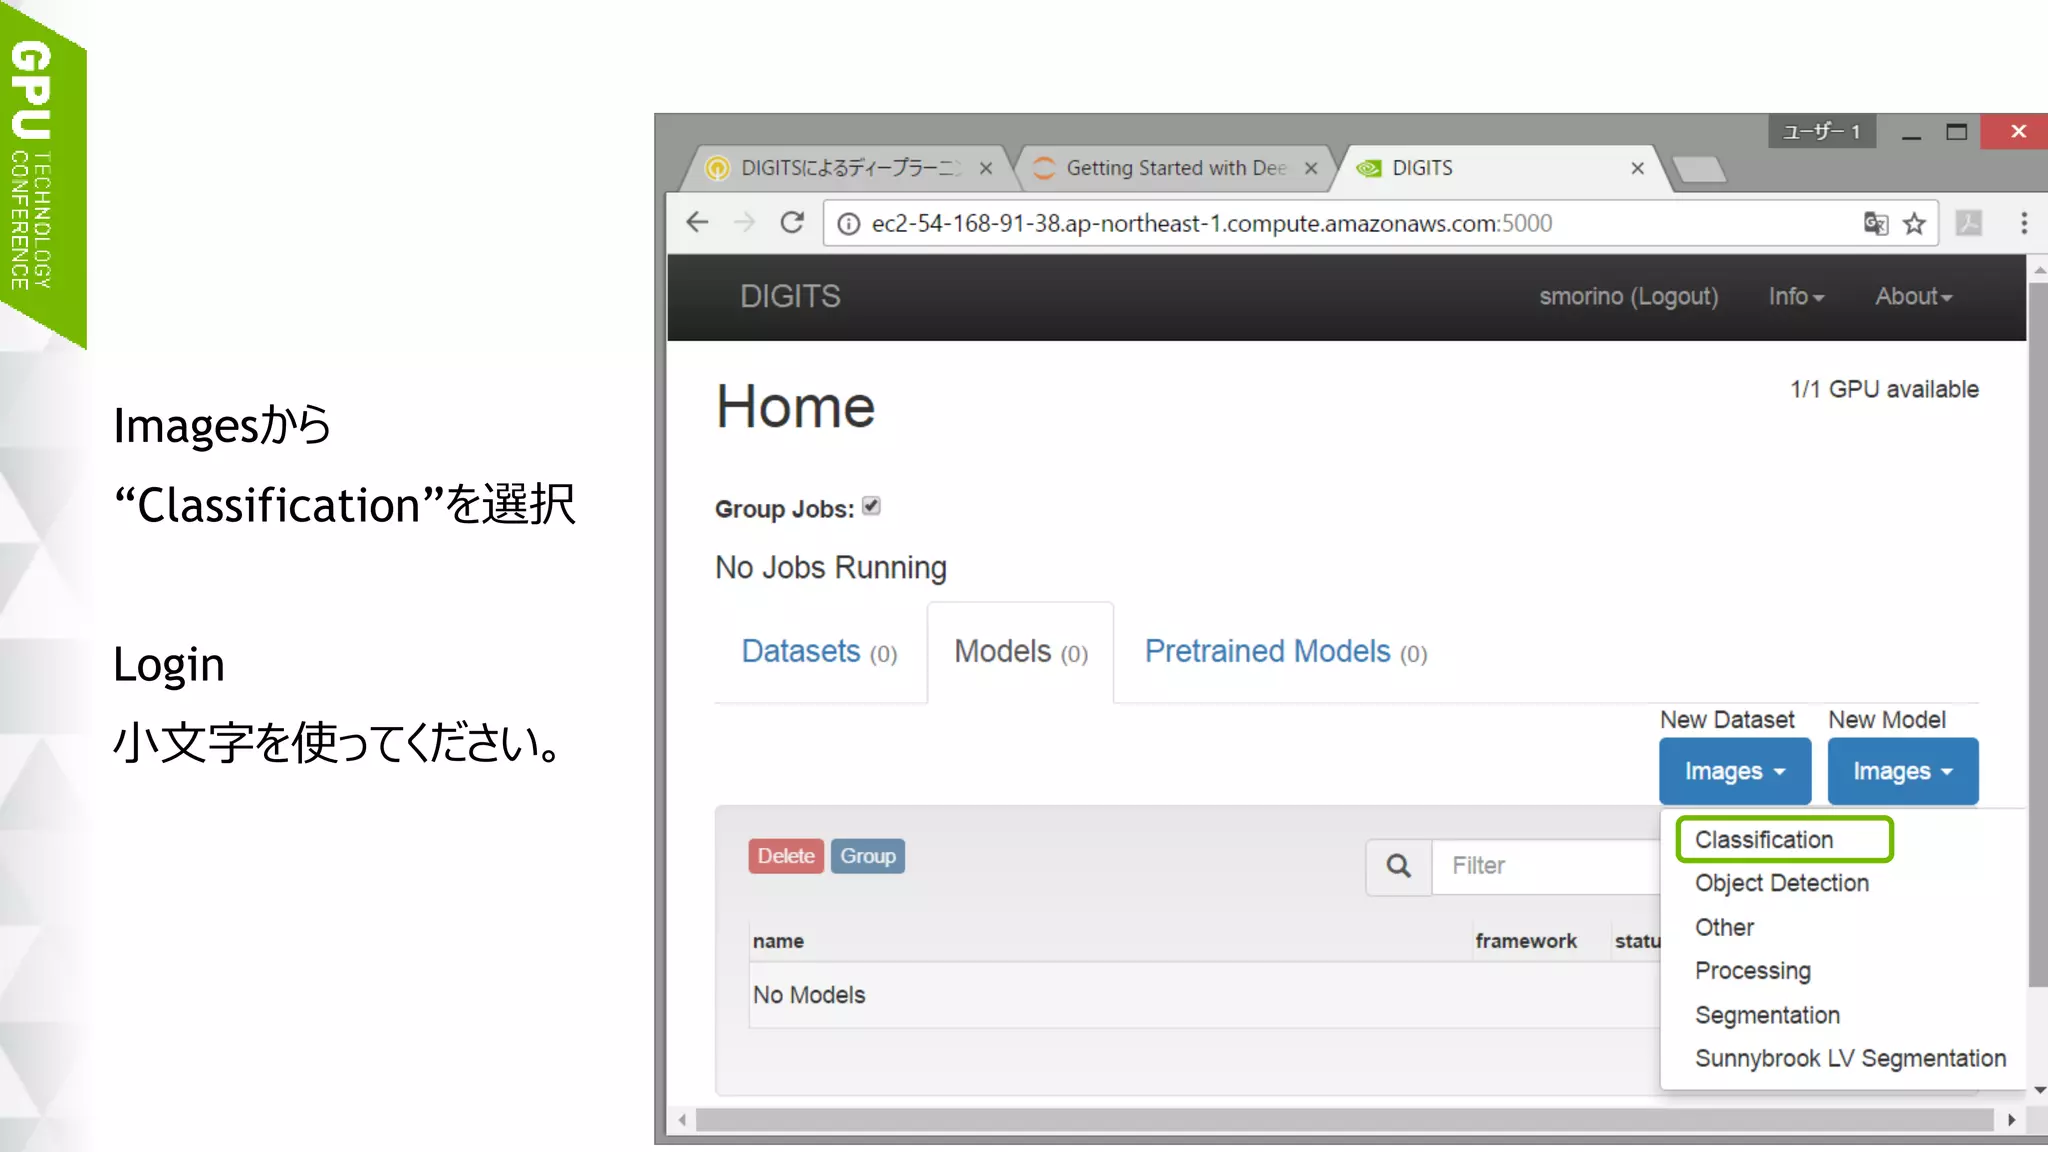The image size is (2048, 1152).
Task: Click the scrollbar left arrow
Action: point(682,1120)
